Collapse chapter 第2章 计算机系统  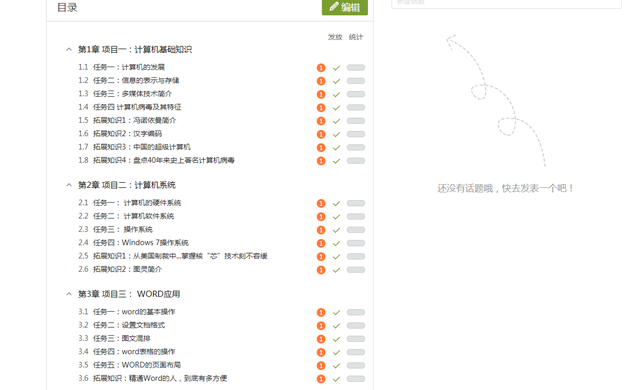69,185
